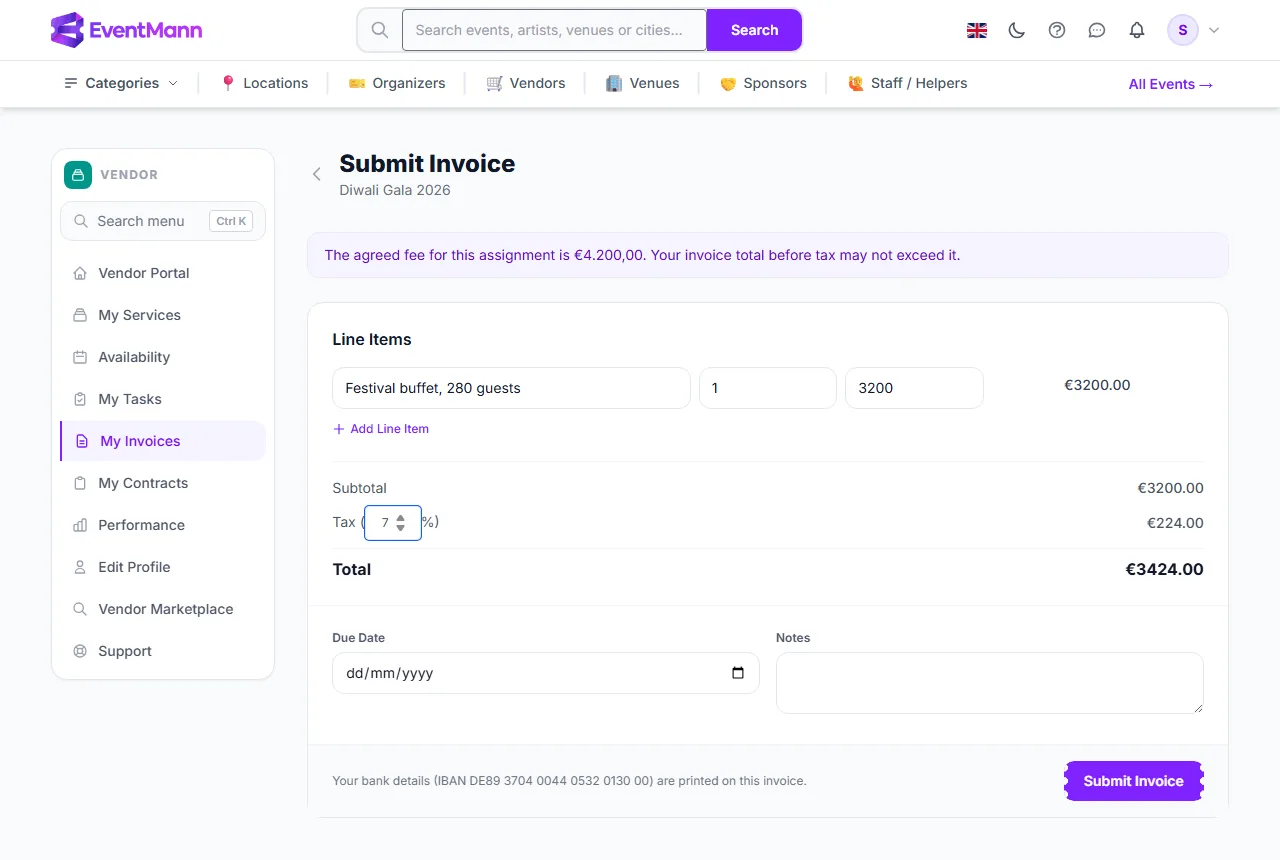
Task: Open the Due Date calendar picker icon
Action: coord(738,673)
